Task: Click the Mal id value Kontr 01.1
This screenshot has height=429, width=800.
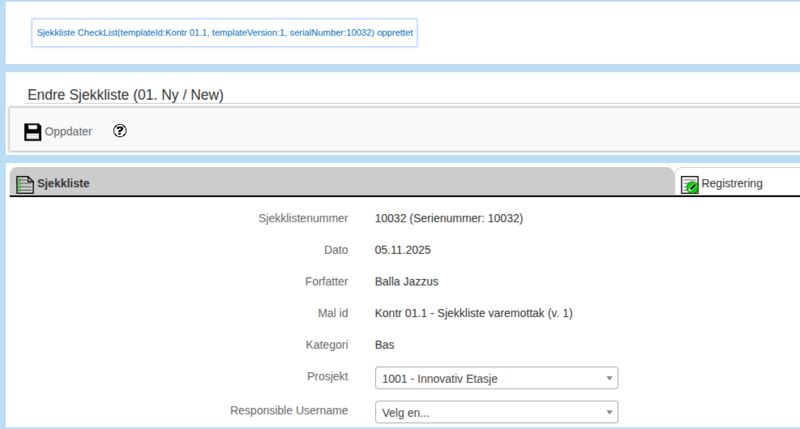Action: (473, 313)
